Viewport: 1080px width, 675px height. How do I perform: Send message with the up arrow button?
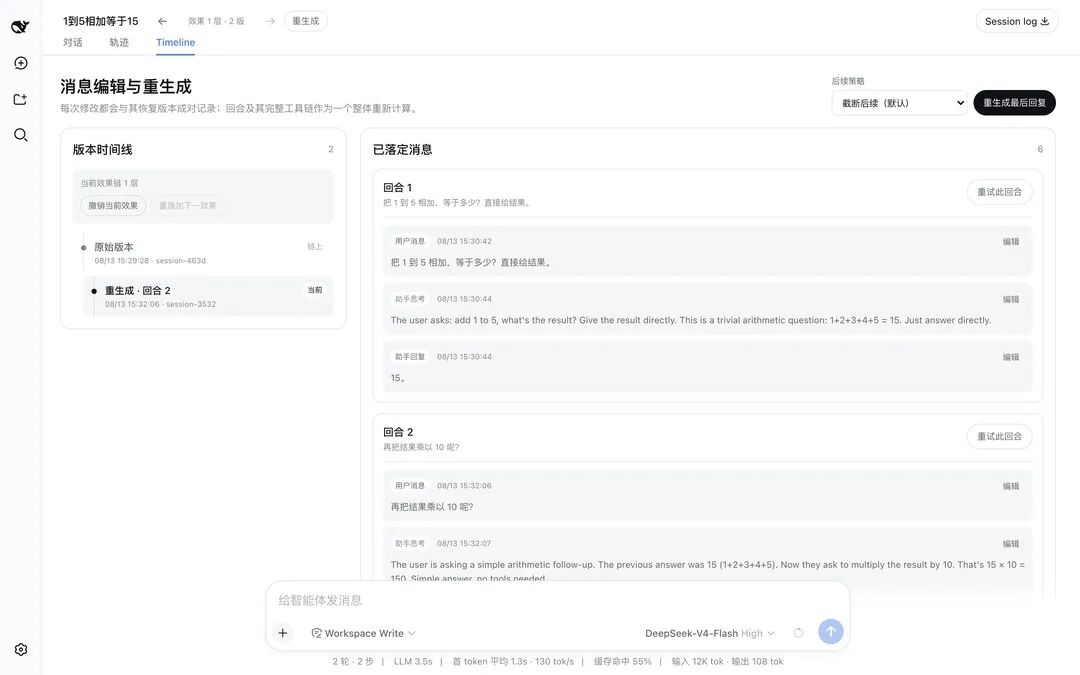[x=831, y=632]
